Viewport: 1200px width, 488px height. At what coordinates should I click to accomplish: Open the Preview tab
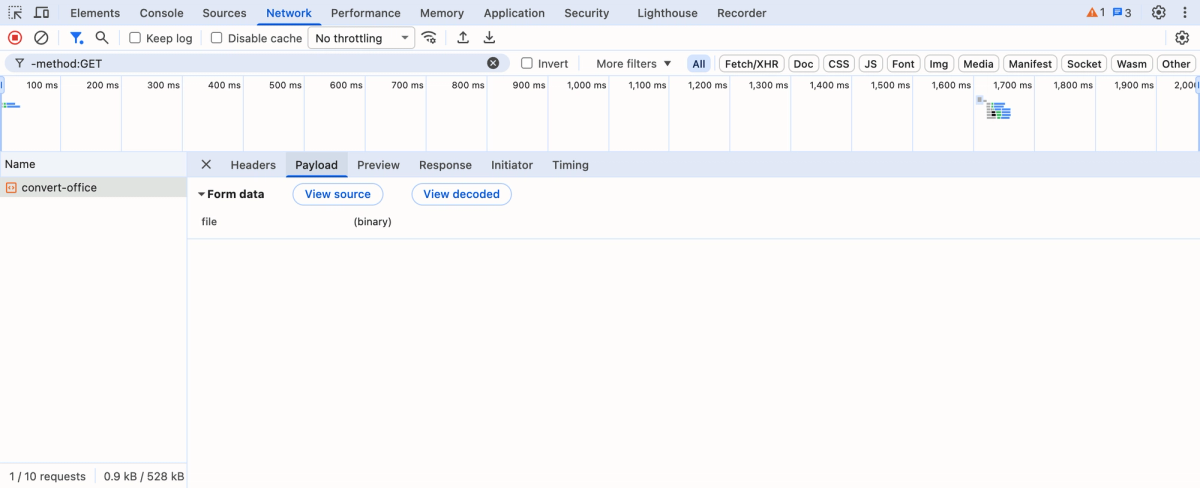coord(378,165)
